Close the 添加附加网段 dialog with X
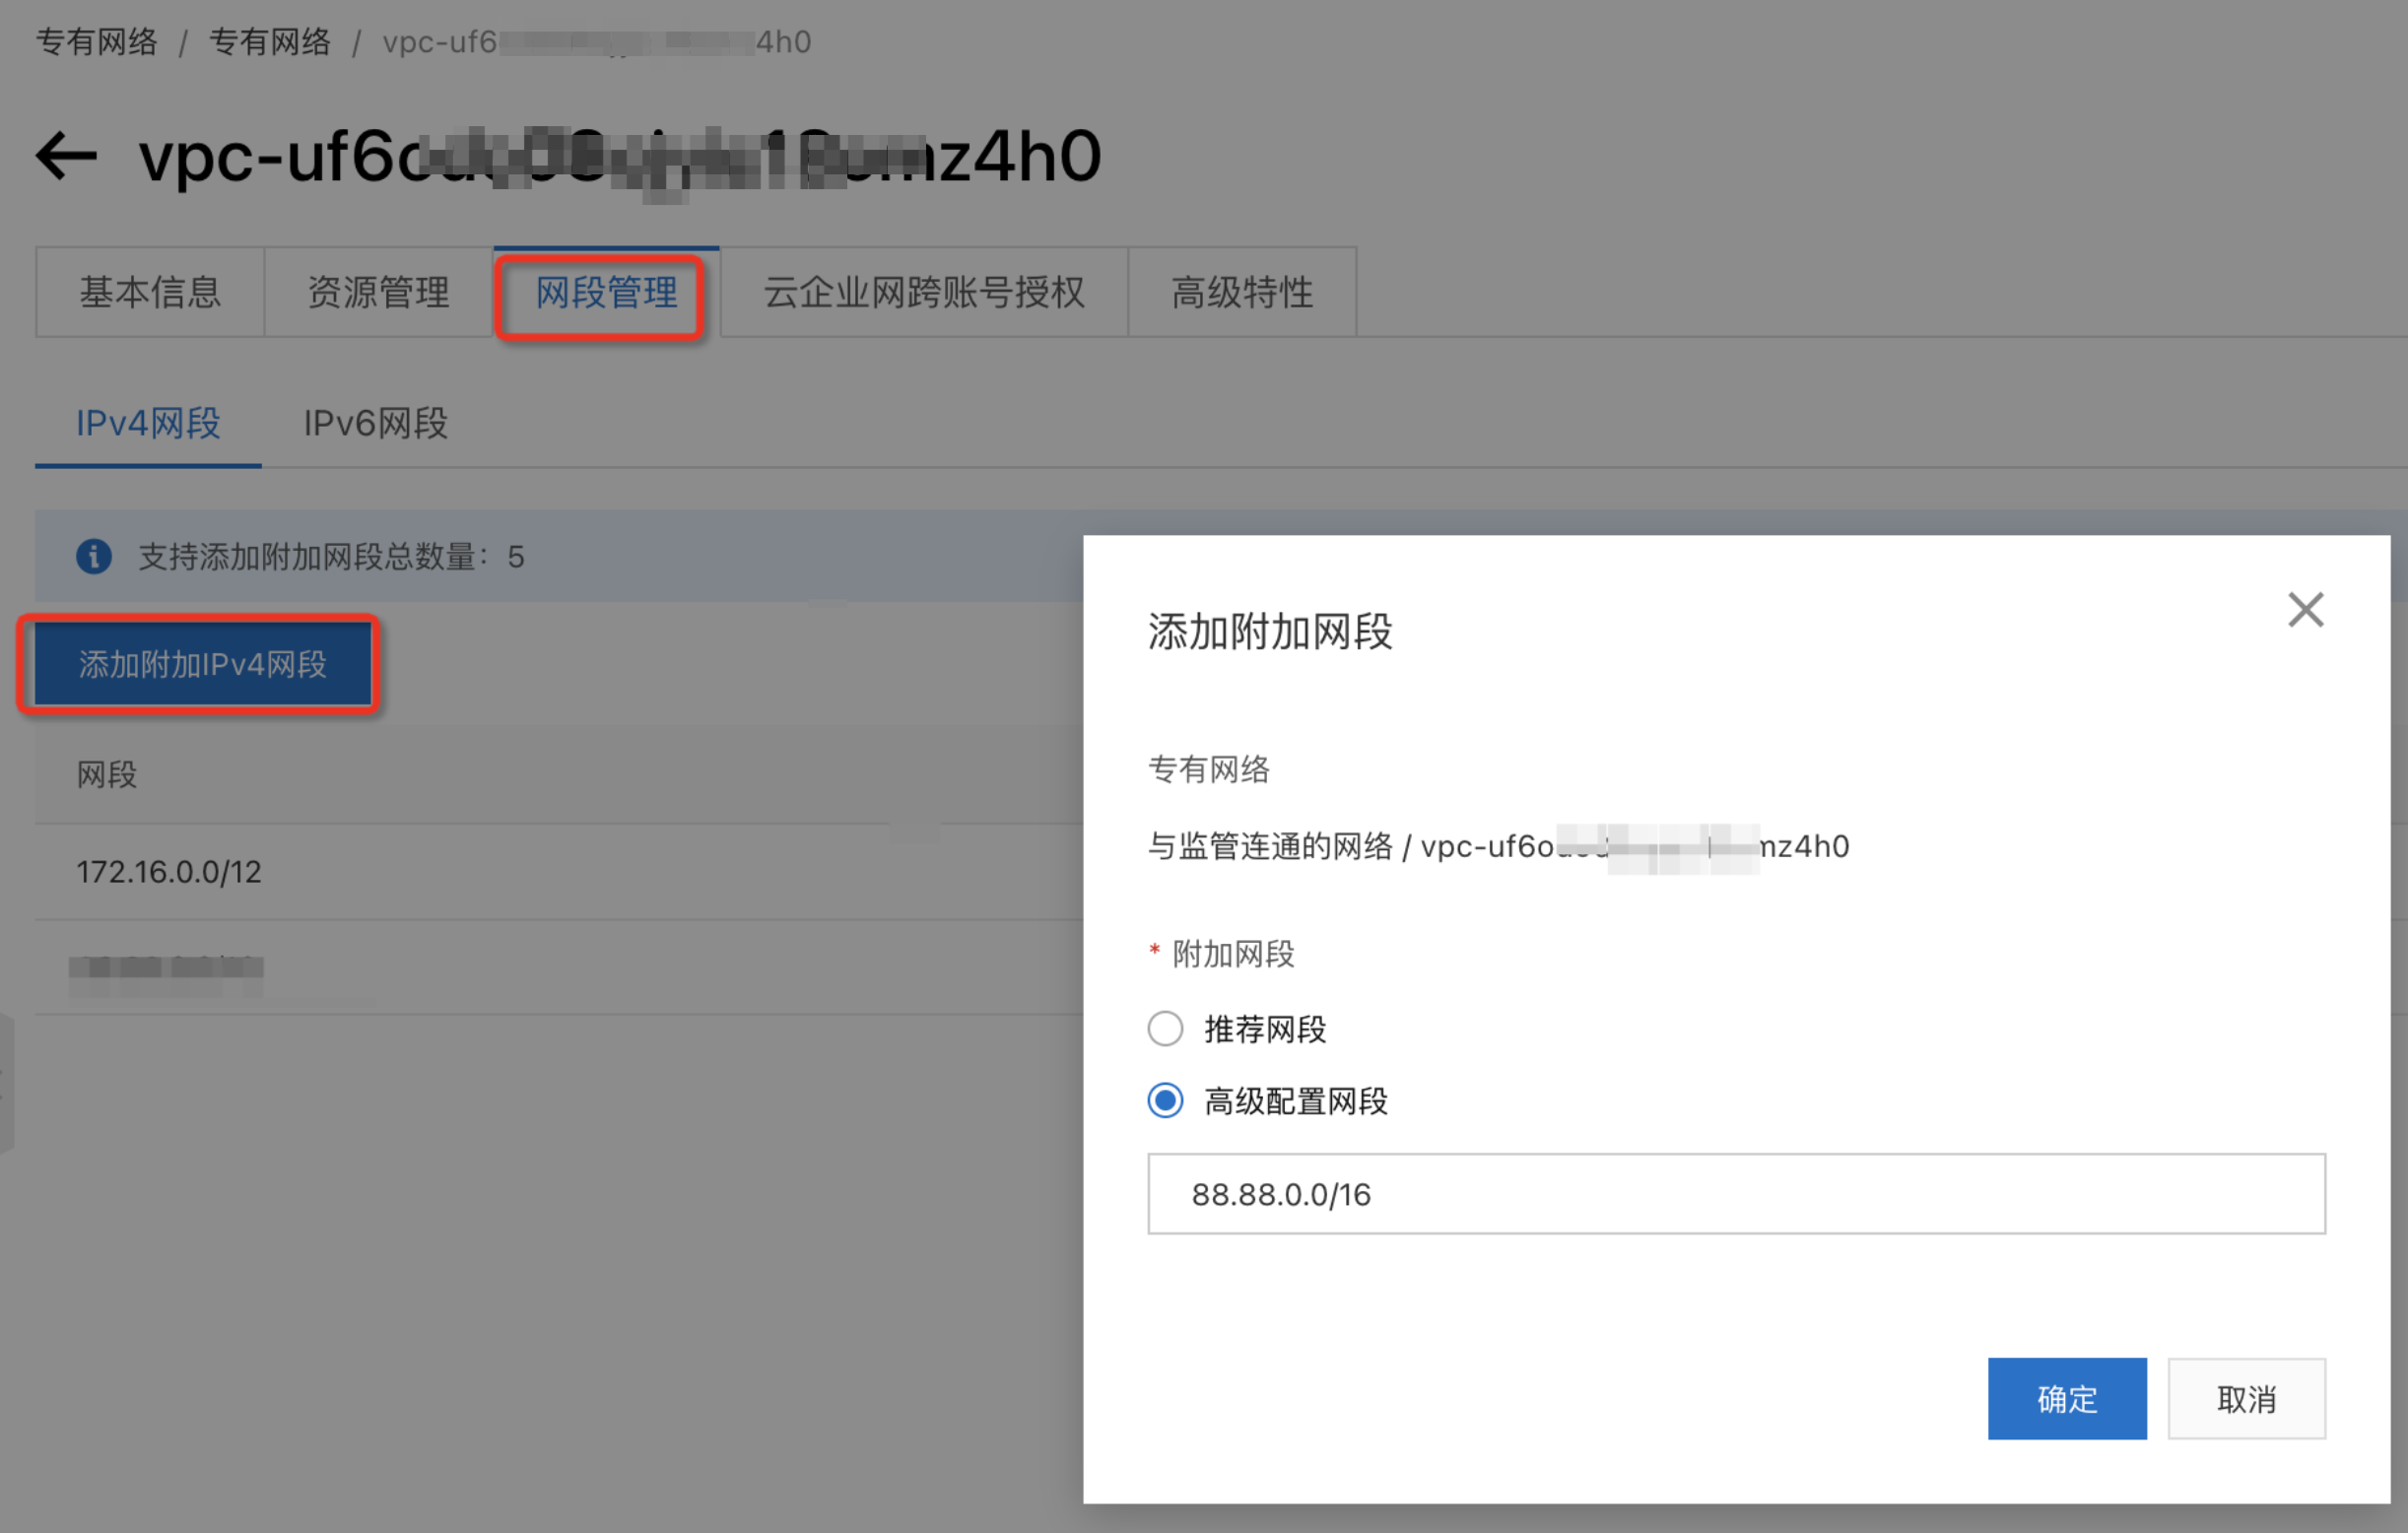 [2305, 609]
